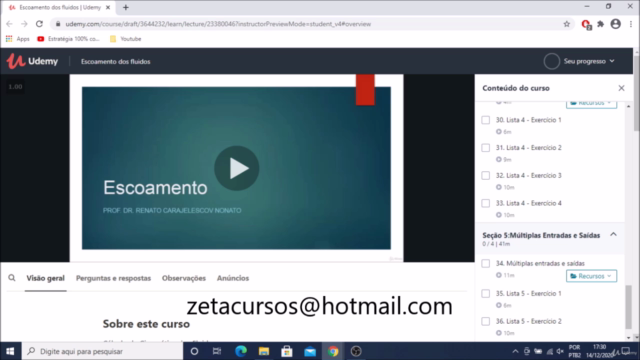Open the Mail app from taskbar

(310, 351)
